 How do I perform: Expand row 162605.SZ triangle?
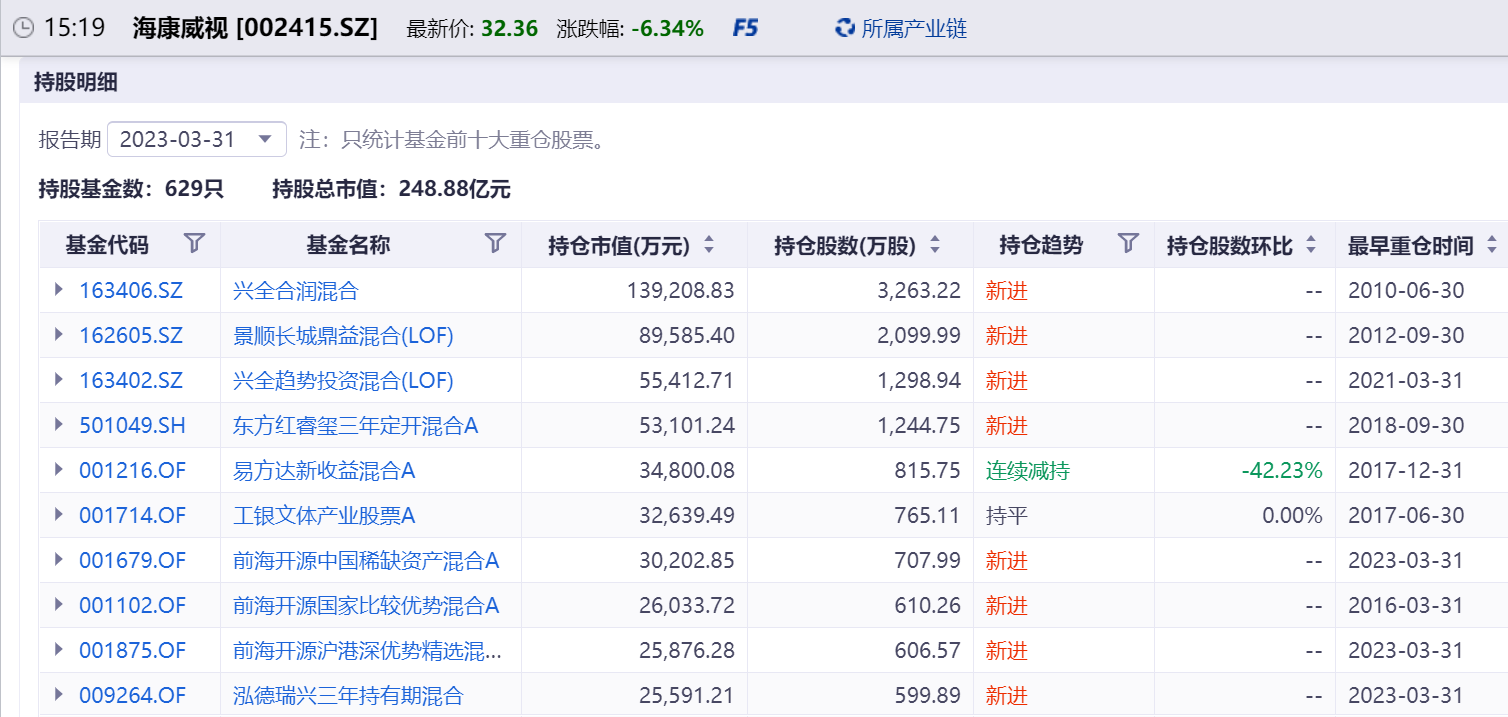59,335
